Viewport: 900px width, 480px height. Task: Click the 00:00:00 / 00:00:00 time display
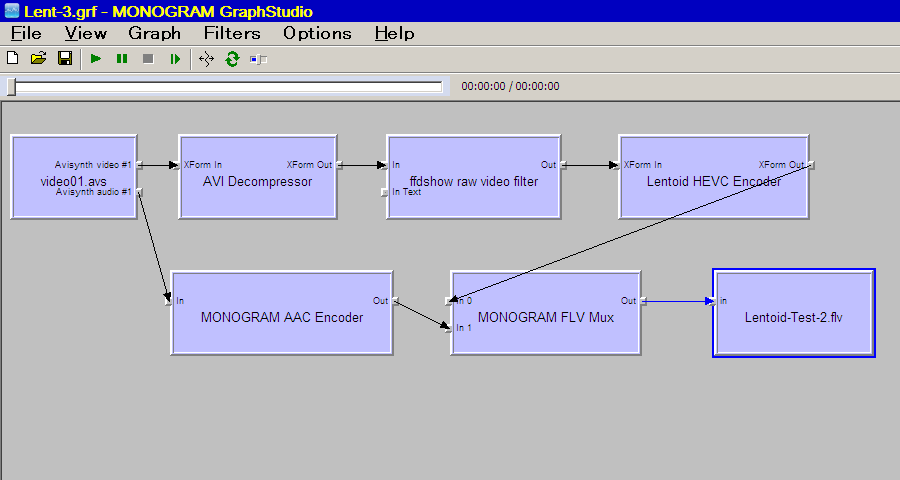coord(510,86)
